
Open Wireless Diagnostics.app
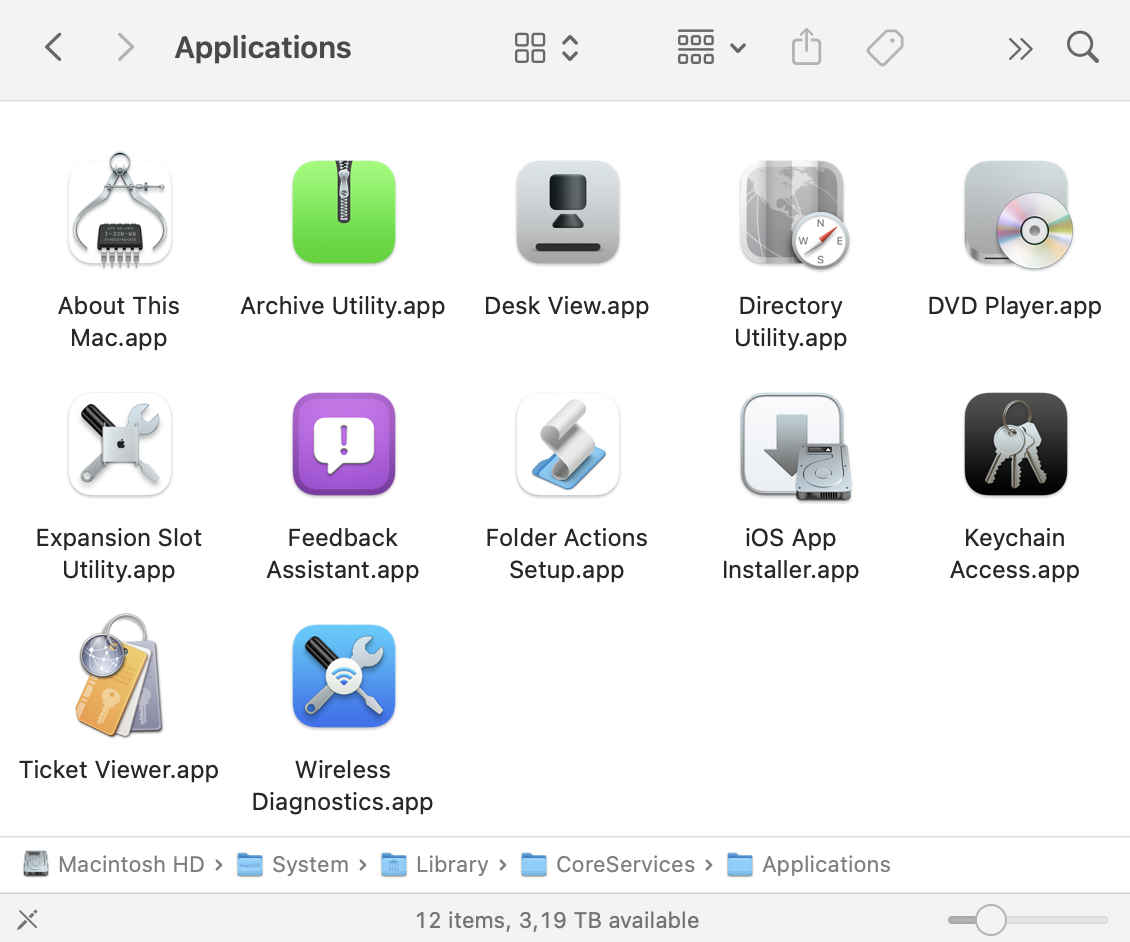[x=344, y=676]
